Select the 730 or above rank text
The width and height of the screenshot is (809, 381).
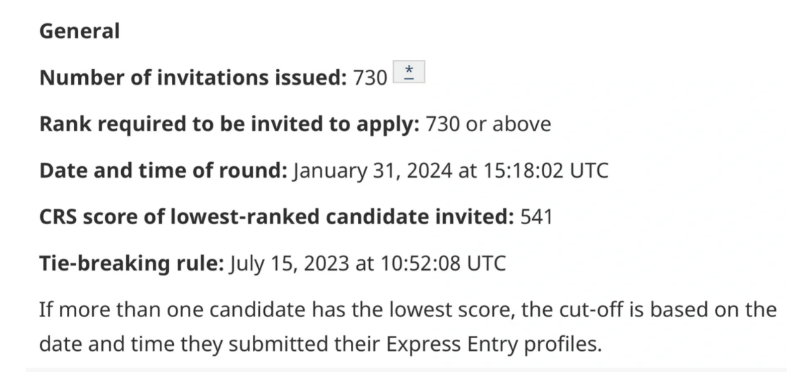tap(488, 124)
